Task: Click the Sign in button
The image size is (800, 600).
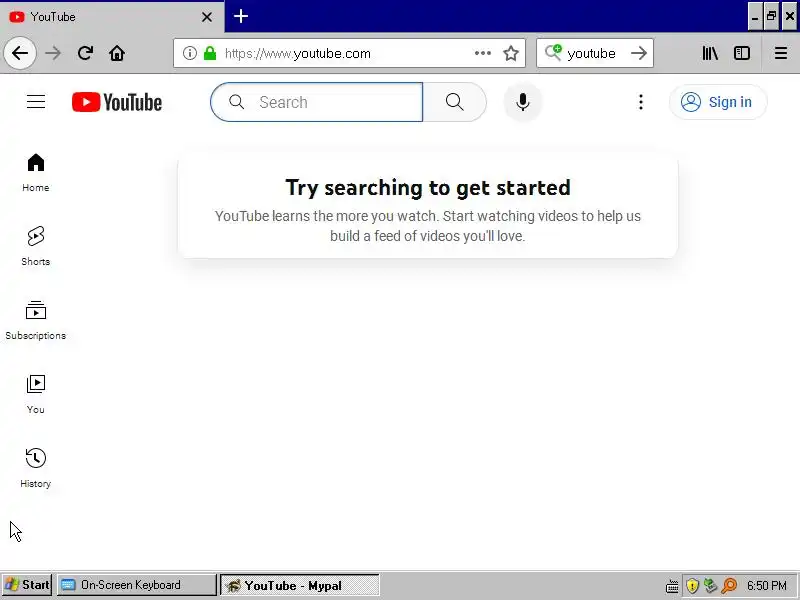Action: [x=718, y=102]
